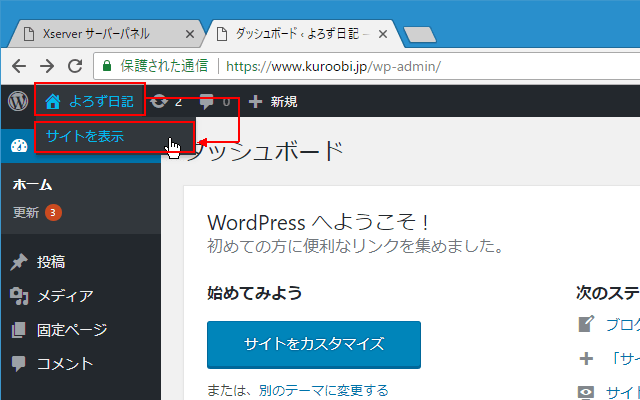Click the home icon beside よろず日記
The height and width of the screenshot is (400, 640).
[x=53, y=101]
